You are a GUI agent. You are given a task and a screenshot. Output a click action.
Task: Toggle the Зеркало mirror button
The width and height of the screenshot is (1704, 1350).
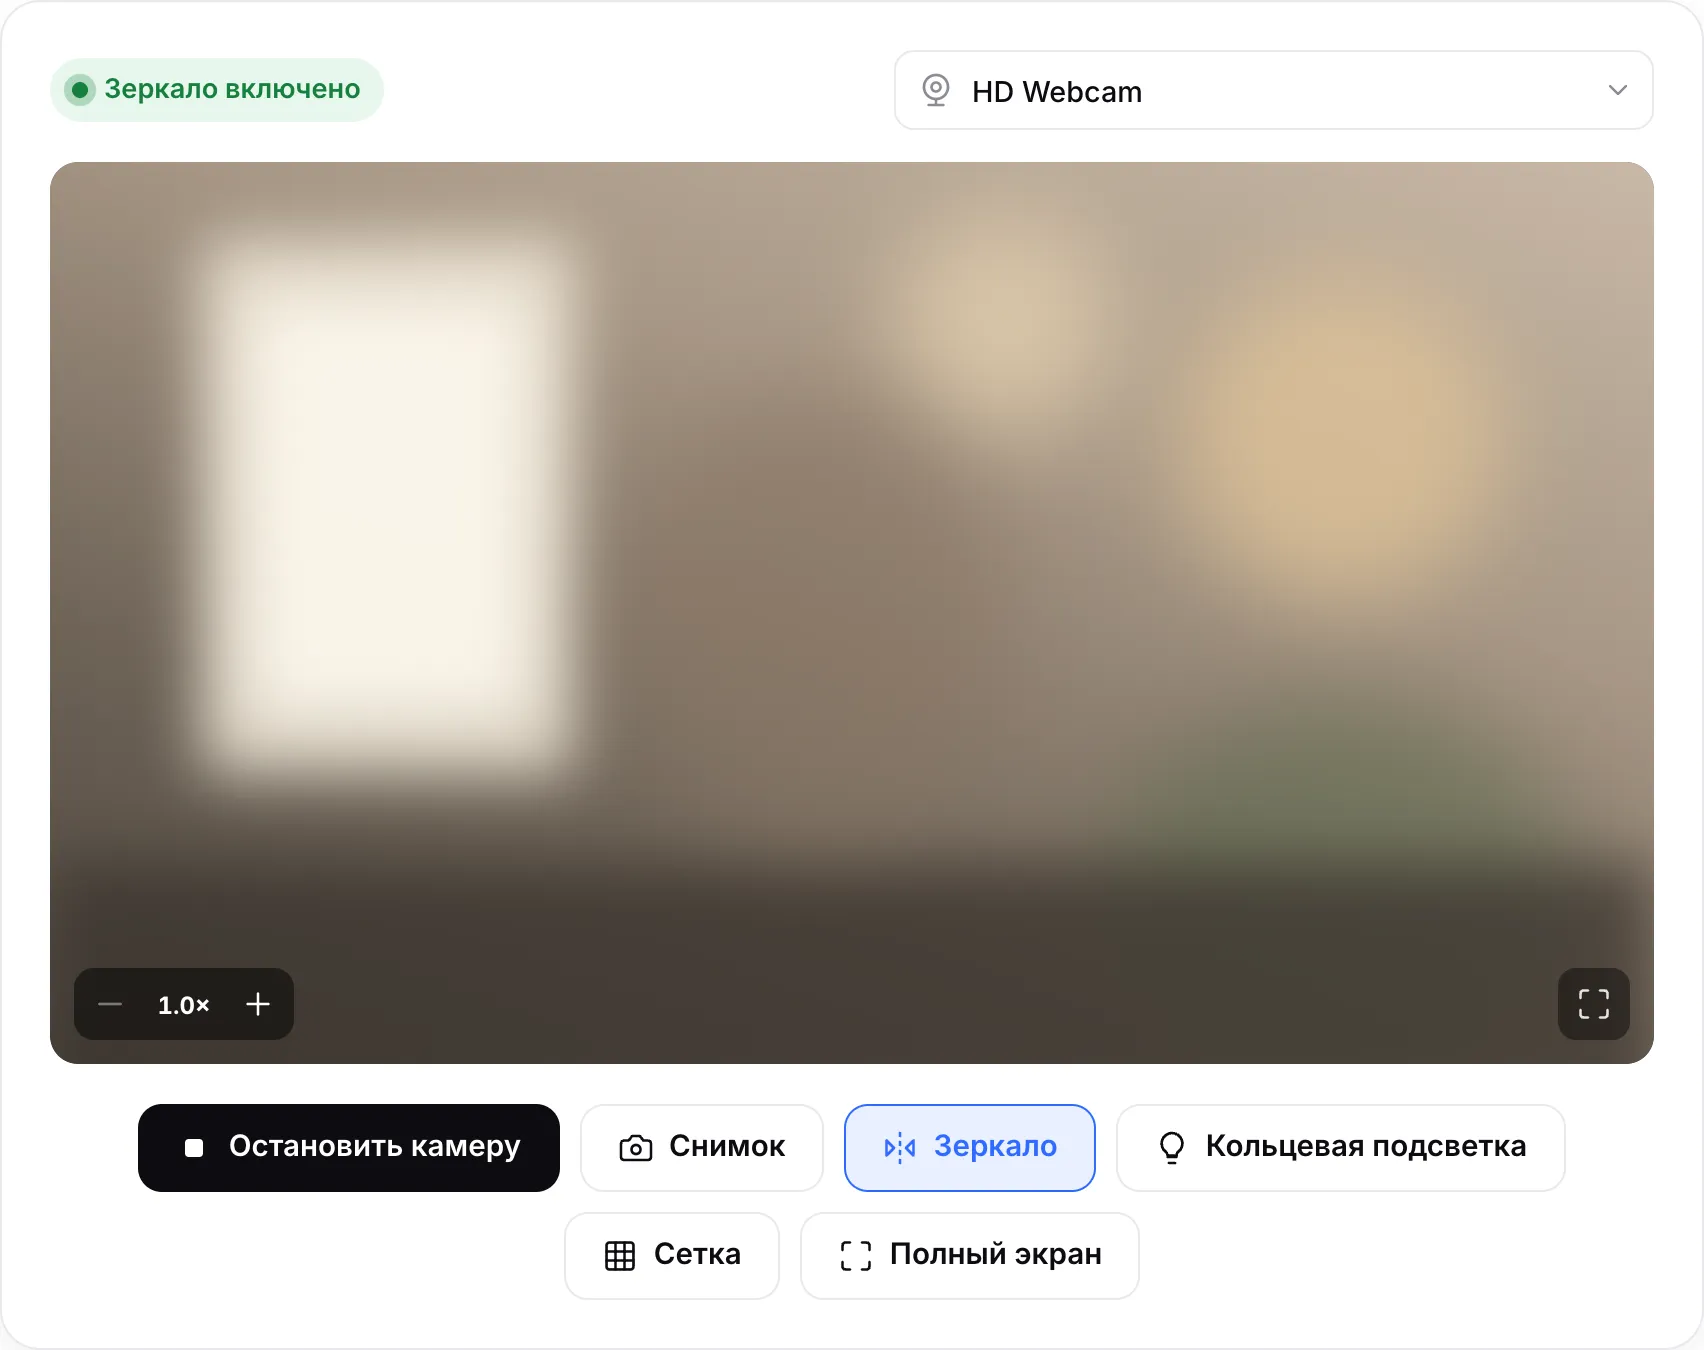(x=970, y=1147)
